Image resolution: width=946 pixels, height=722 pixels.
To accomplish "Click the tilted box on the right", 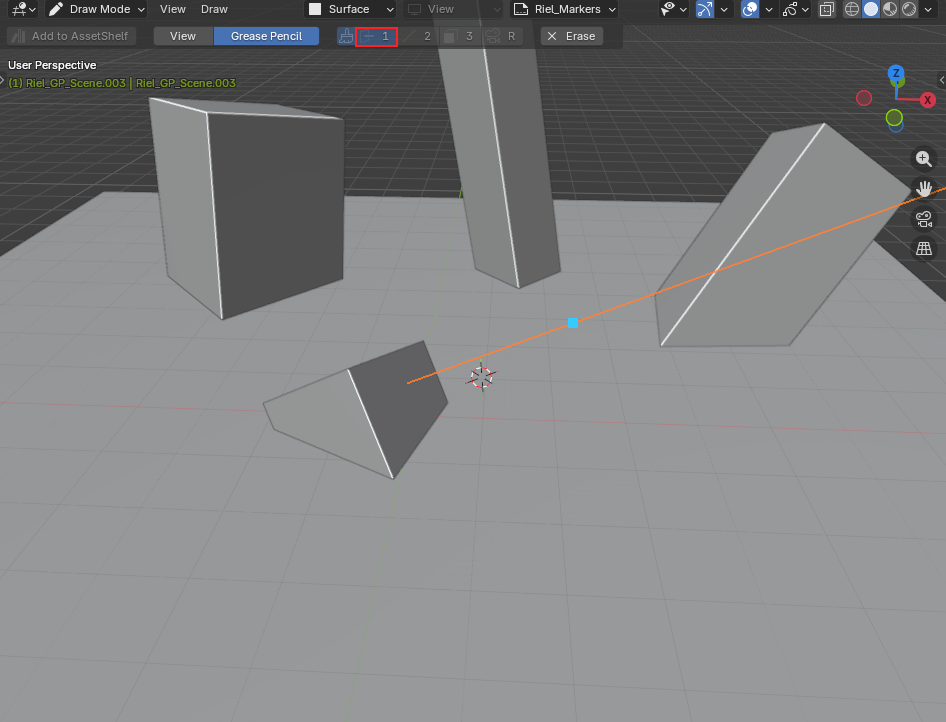I will point(778,241).
